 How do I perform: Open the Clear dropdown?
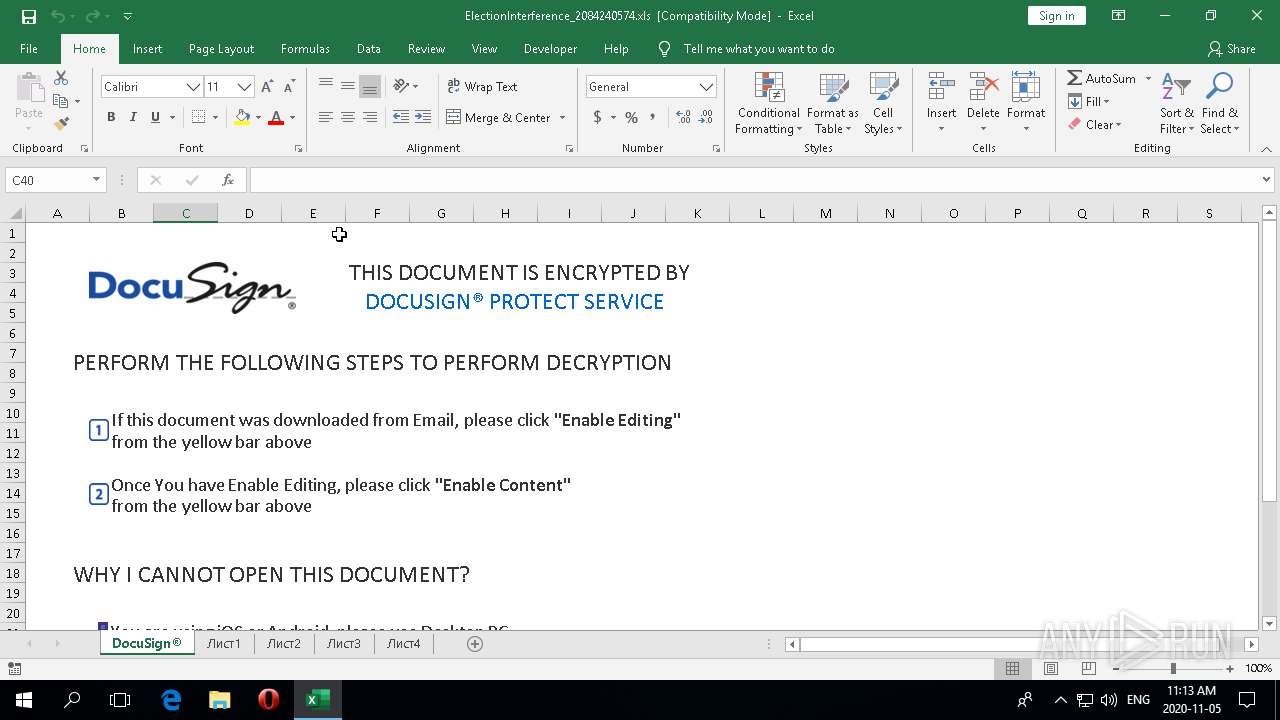(1095, 125)
